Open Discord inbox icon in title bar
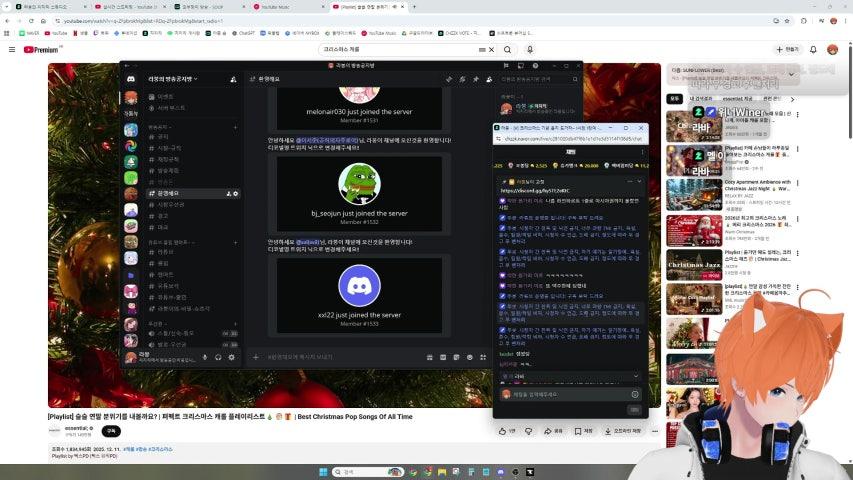Screen dimensions: 853x480 (x=521, y=65)
